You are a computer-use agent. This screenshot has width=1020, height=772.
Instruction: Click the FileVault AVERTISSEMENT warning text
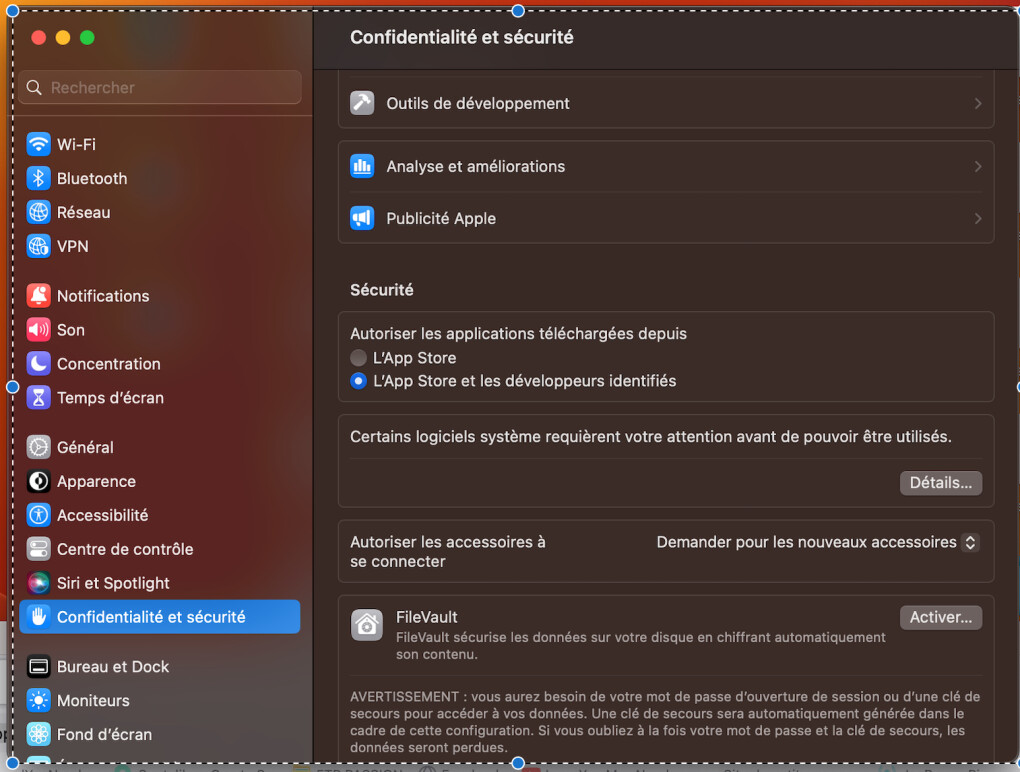tap(665, 722)
